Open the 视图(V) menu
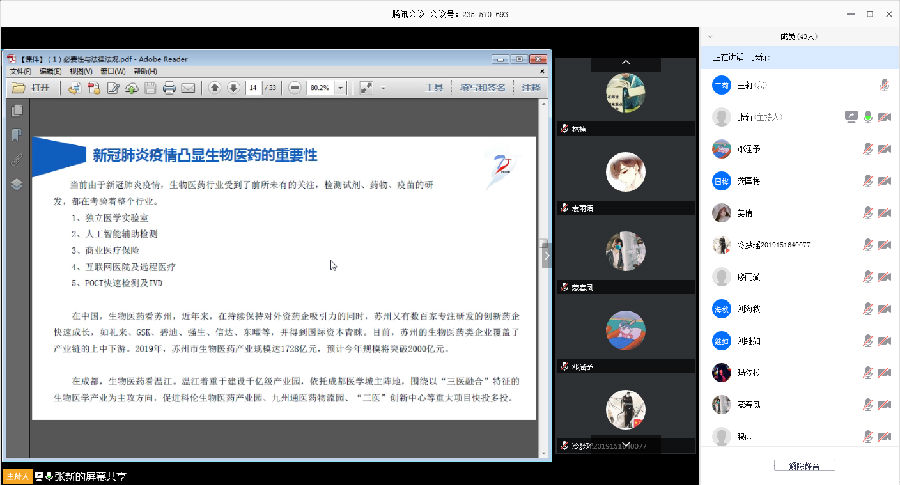The image size is (900, 485). click(x=81, y=71)
